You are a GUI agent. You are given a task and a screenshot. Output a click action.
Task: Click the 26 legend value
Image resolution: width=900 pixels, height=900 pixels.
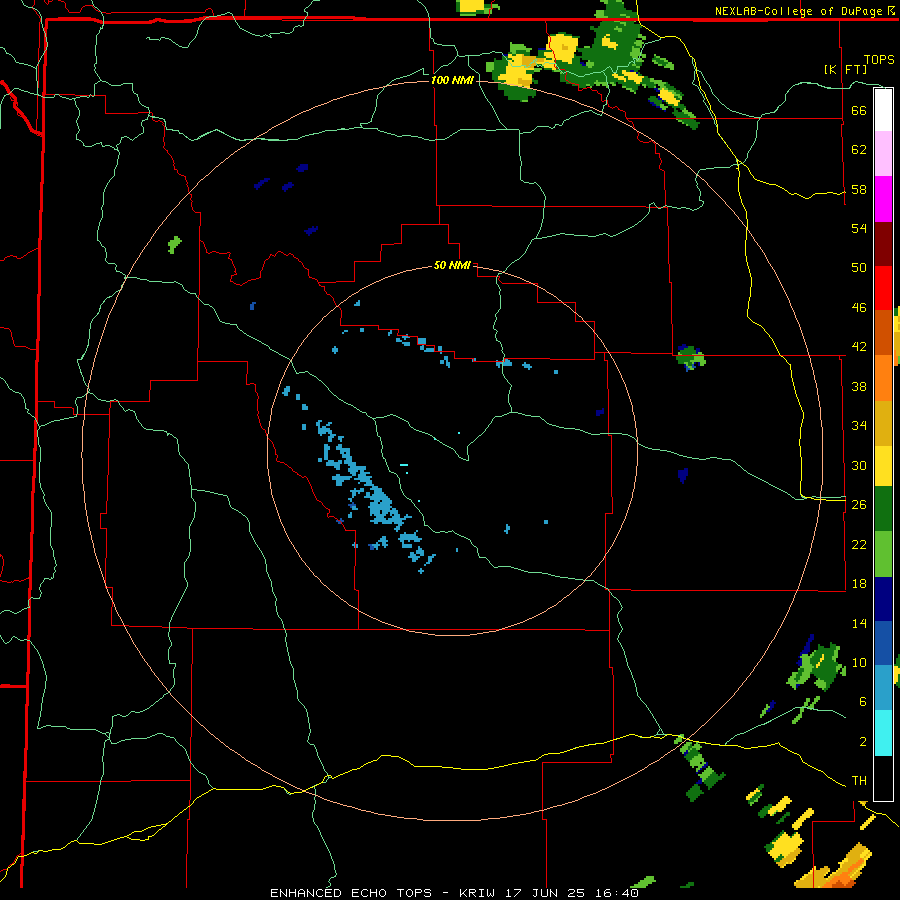859,505
